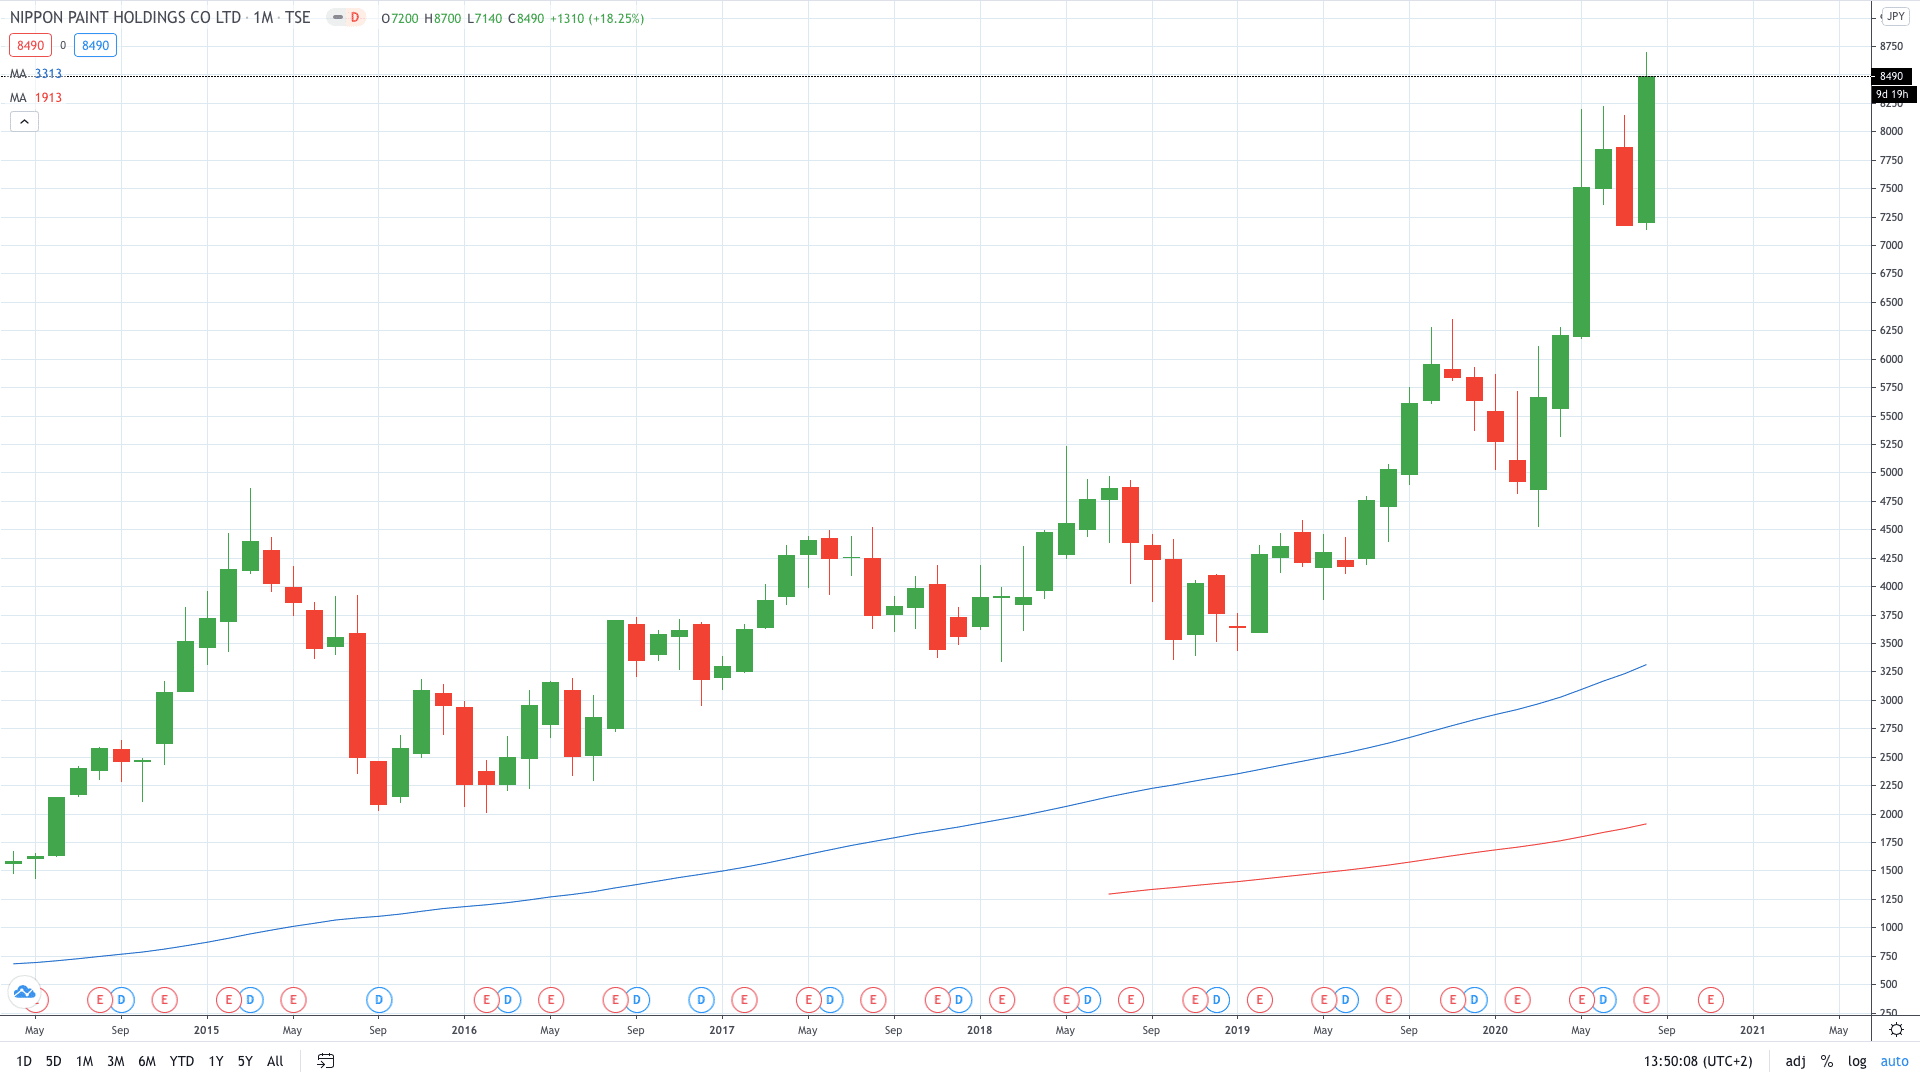Click the blue MA 3313 value label
1920x1080 pixels.
pos(48,74)
